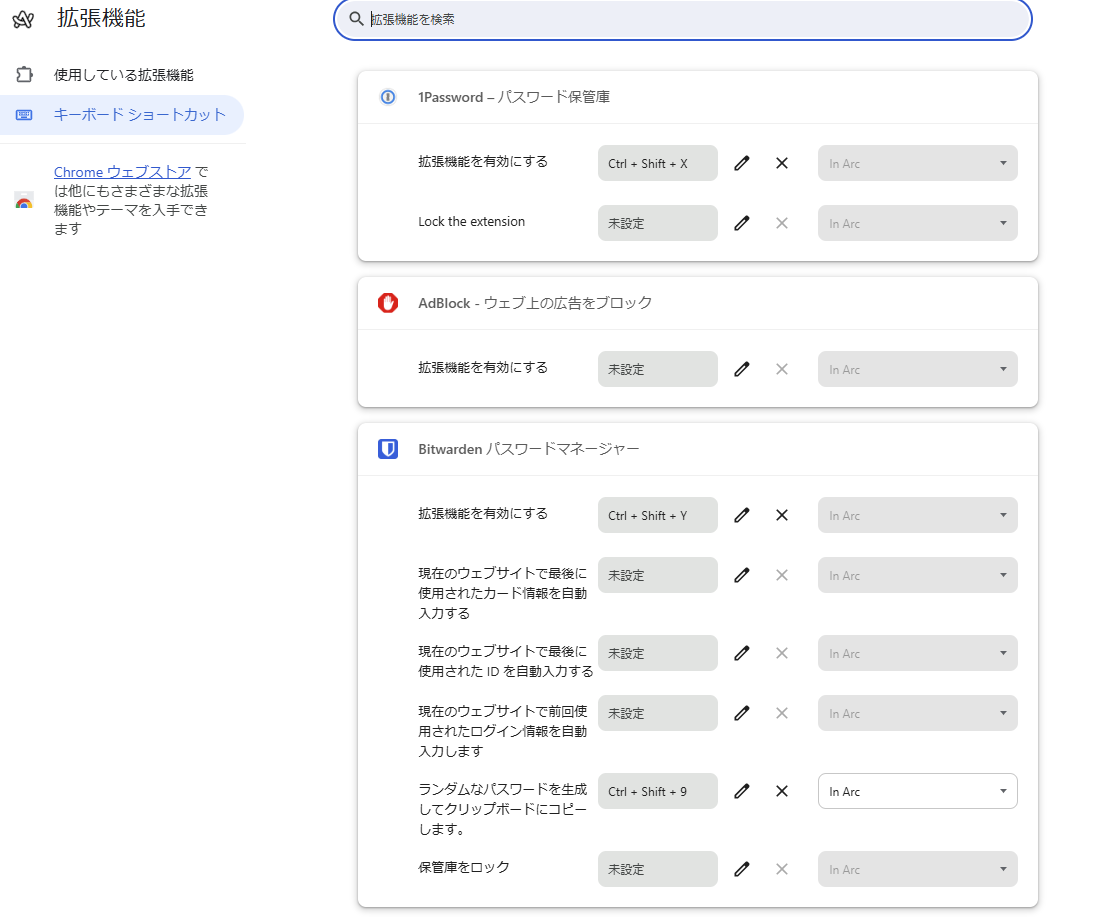
Task: Click the X beside Lock the extension
Action: point(782,223)
